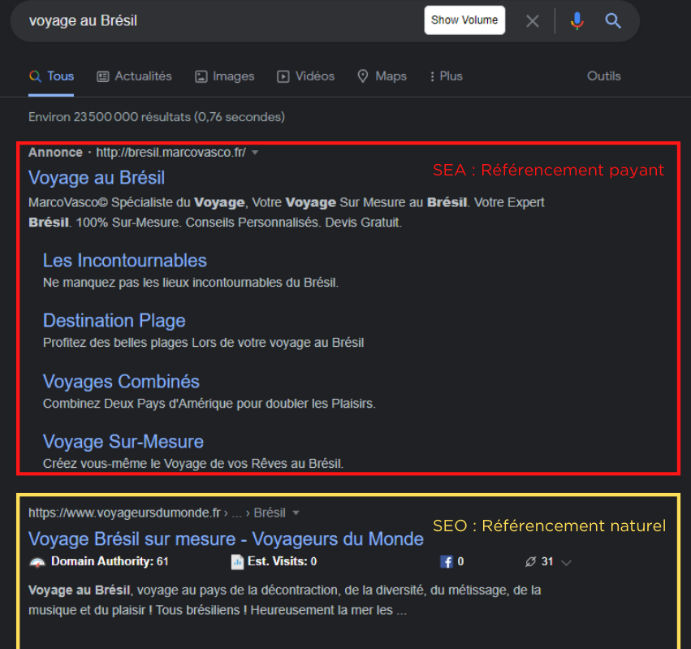Image resolution: width=691 pixels, height=649 pixels.
Task: Click the Facebook shares icon
Action: tap(446, 562)
